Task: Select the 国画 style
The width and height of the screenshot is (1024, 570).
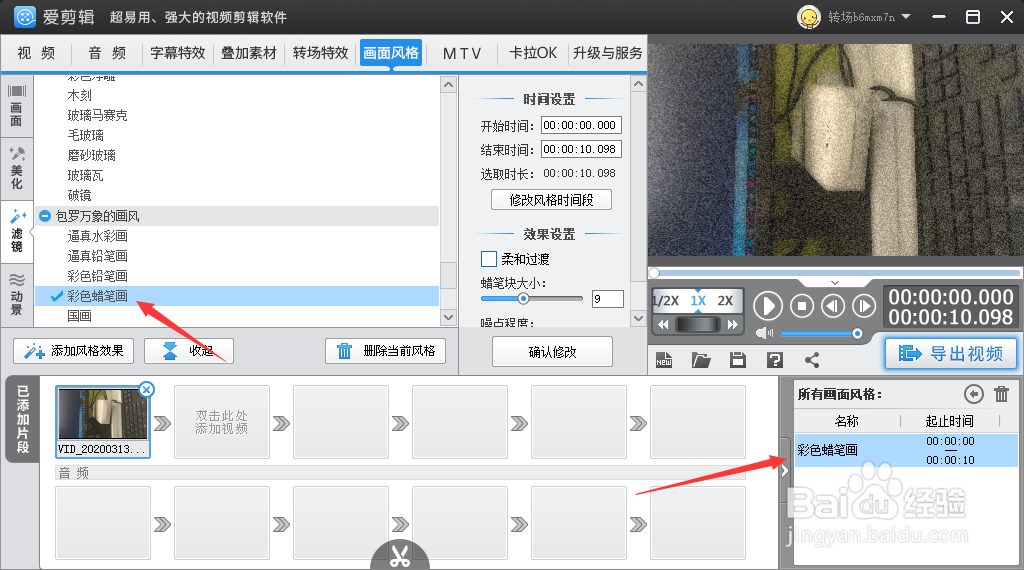Action: [80, 316]
